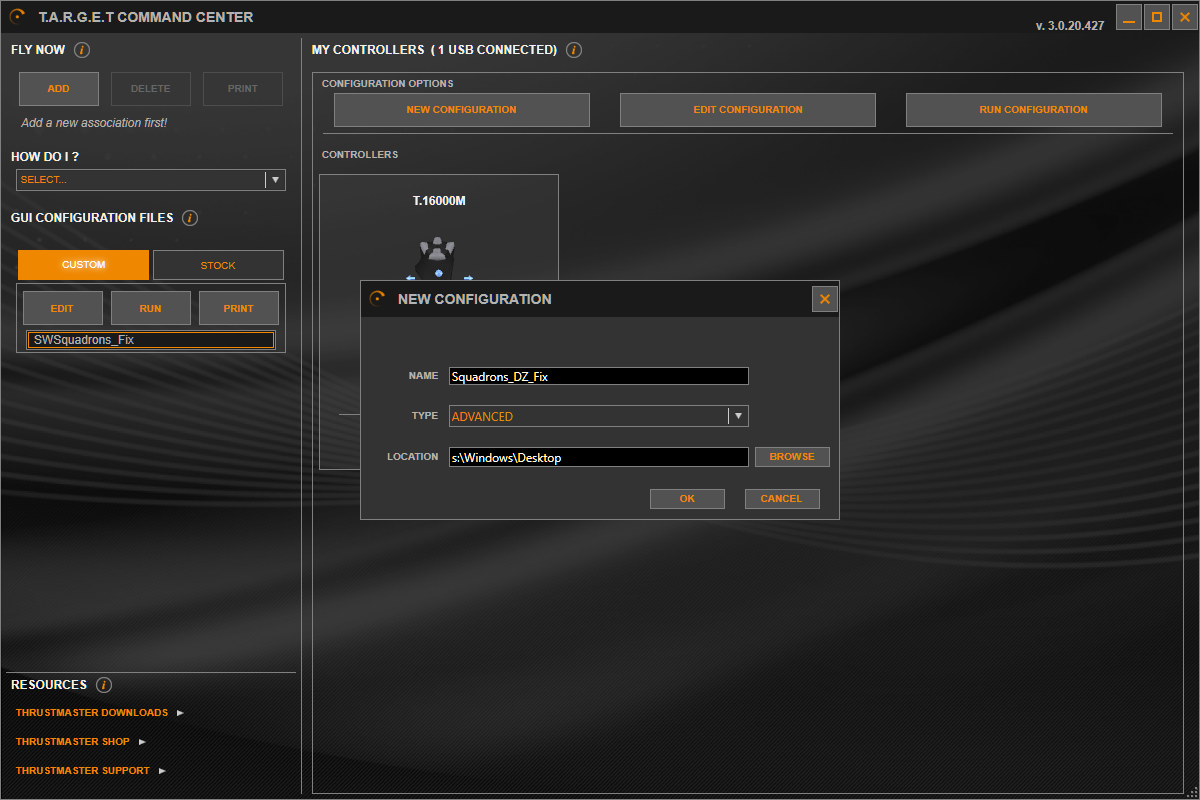Image resolution: width=1200 pixels, height=800 pixels.
Task: Close the Command Center window
Action: point(1184,17)
